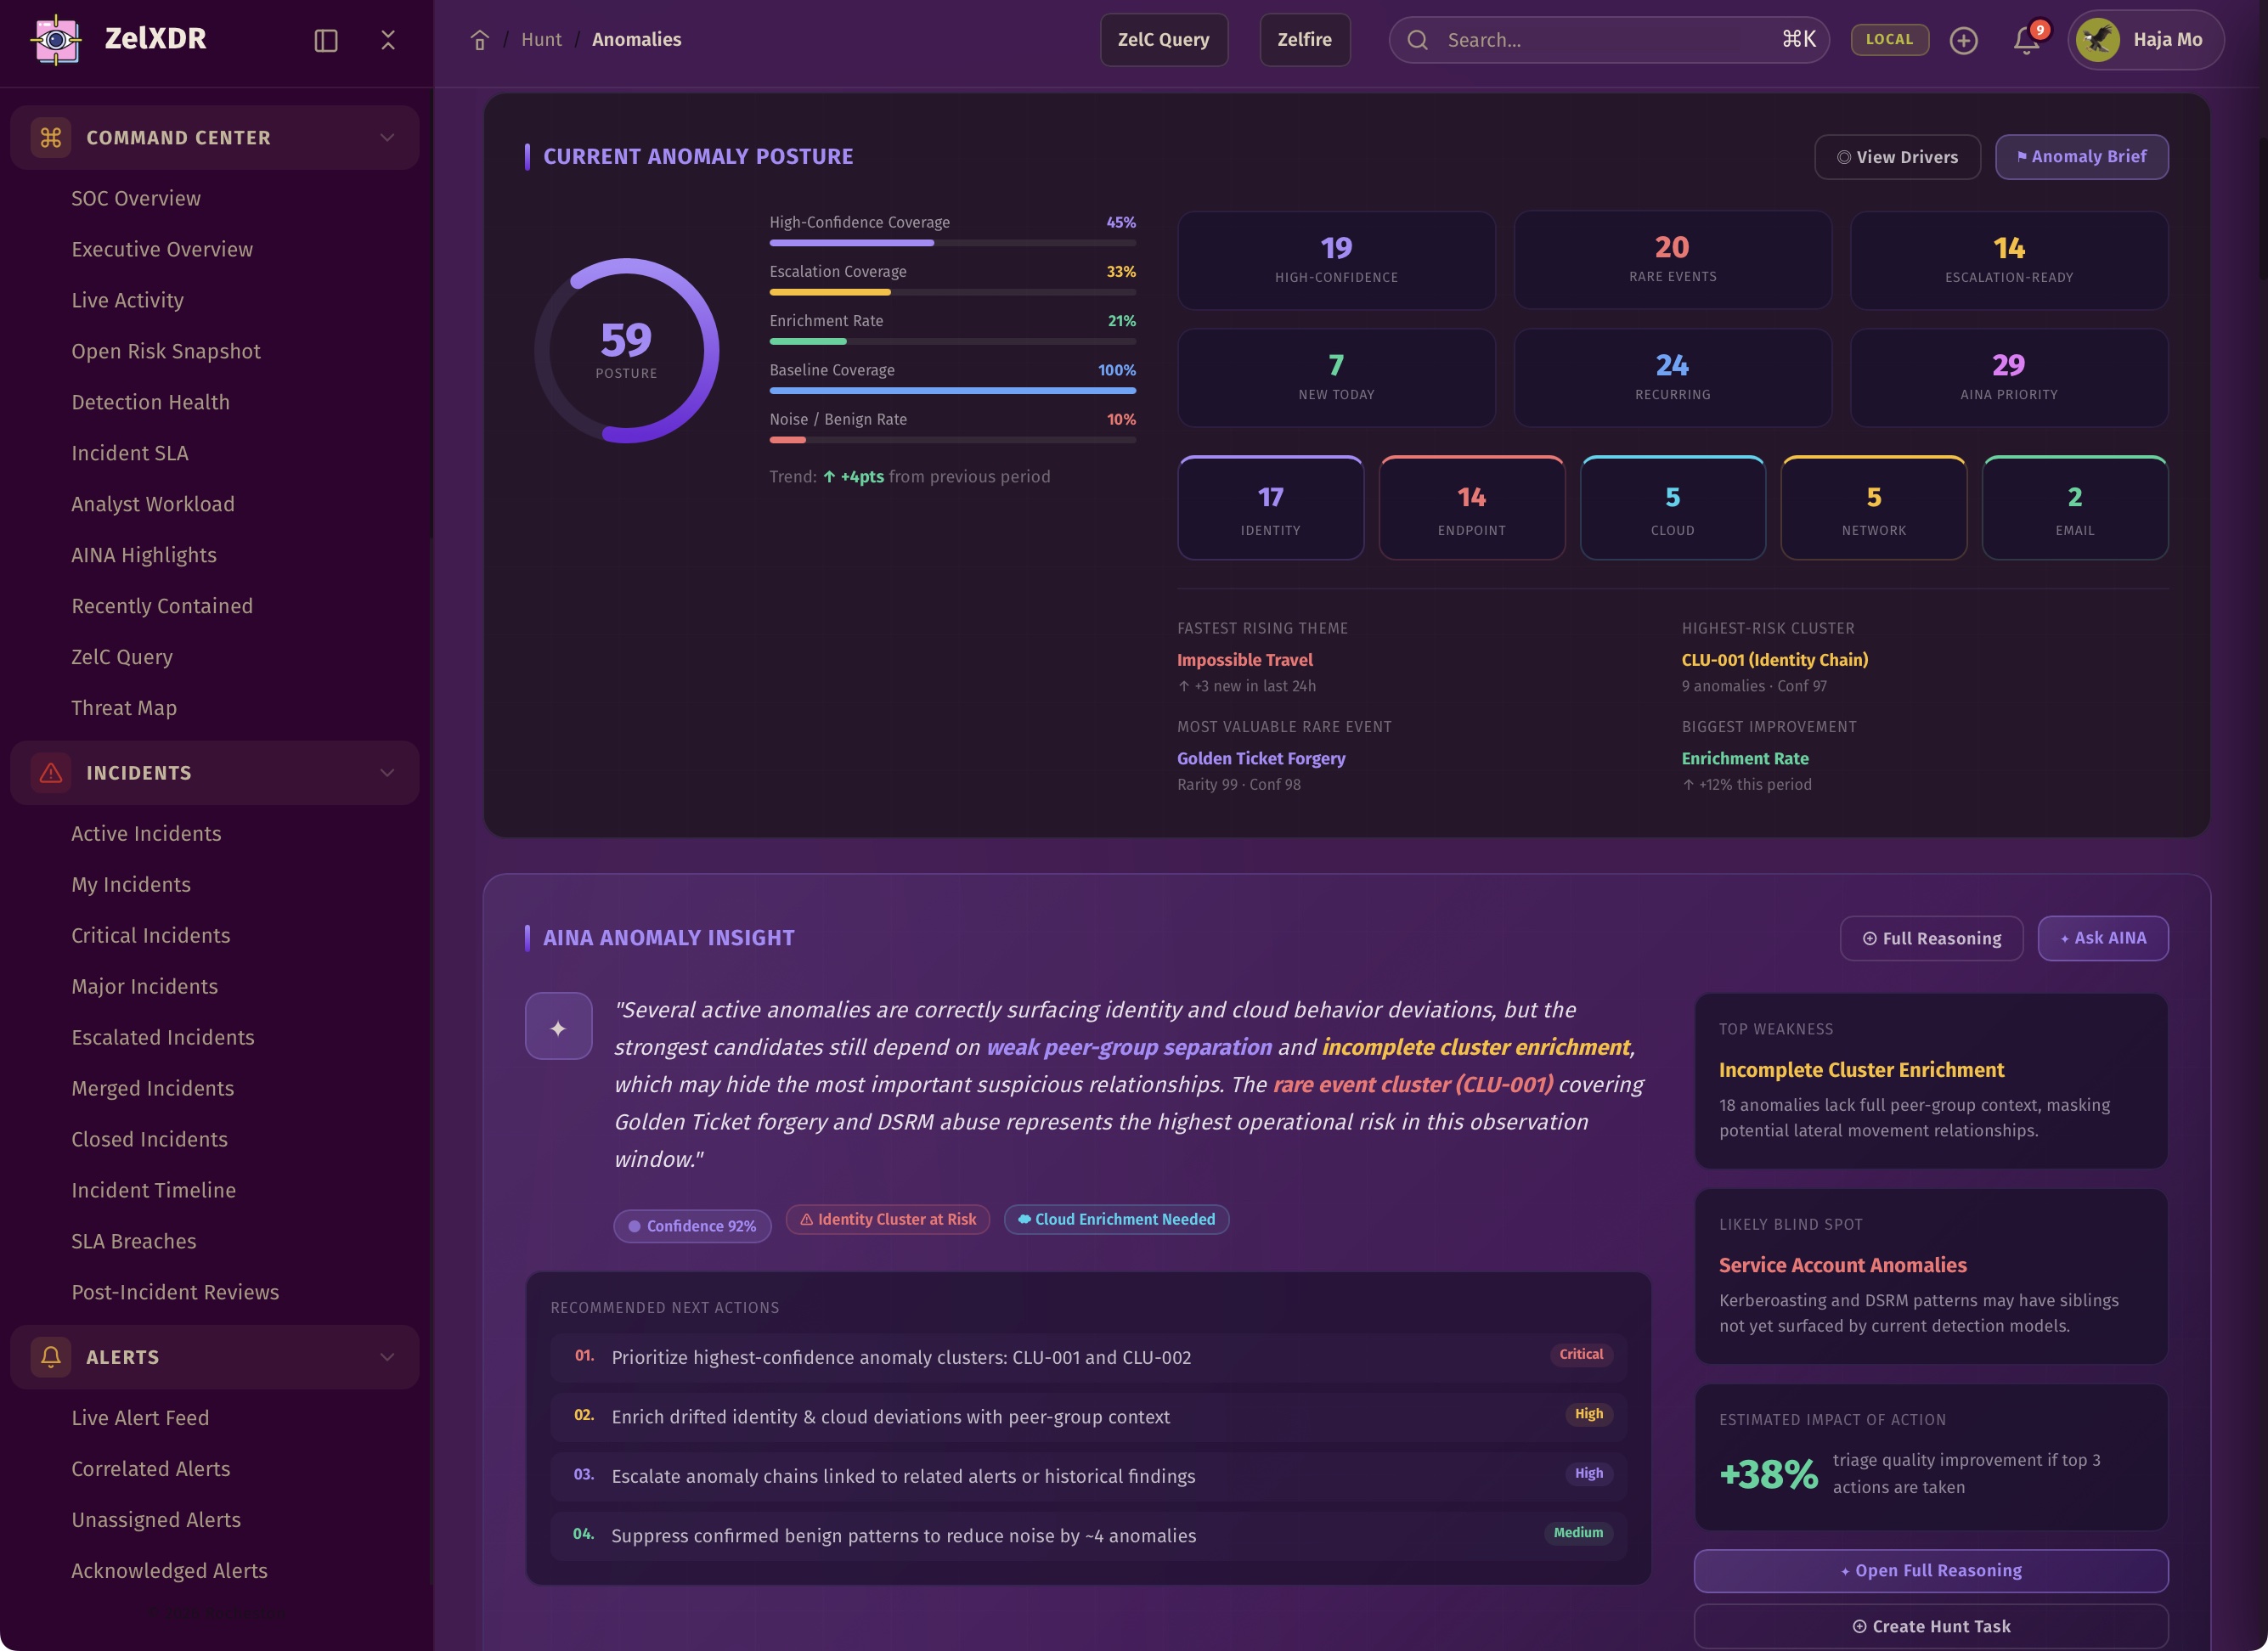Viewport: 2268px width, 1651px height.
Task: Collapse the Command Center section chevron
Action: click(x=387, y=137)
